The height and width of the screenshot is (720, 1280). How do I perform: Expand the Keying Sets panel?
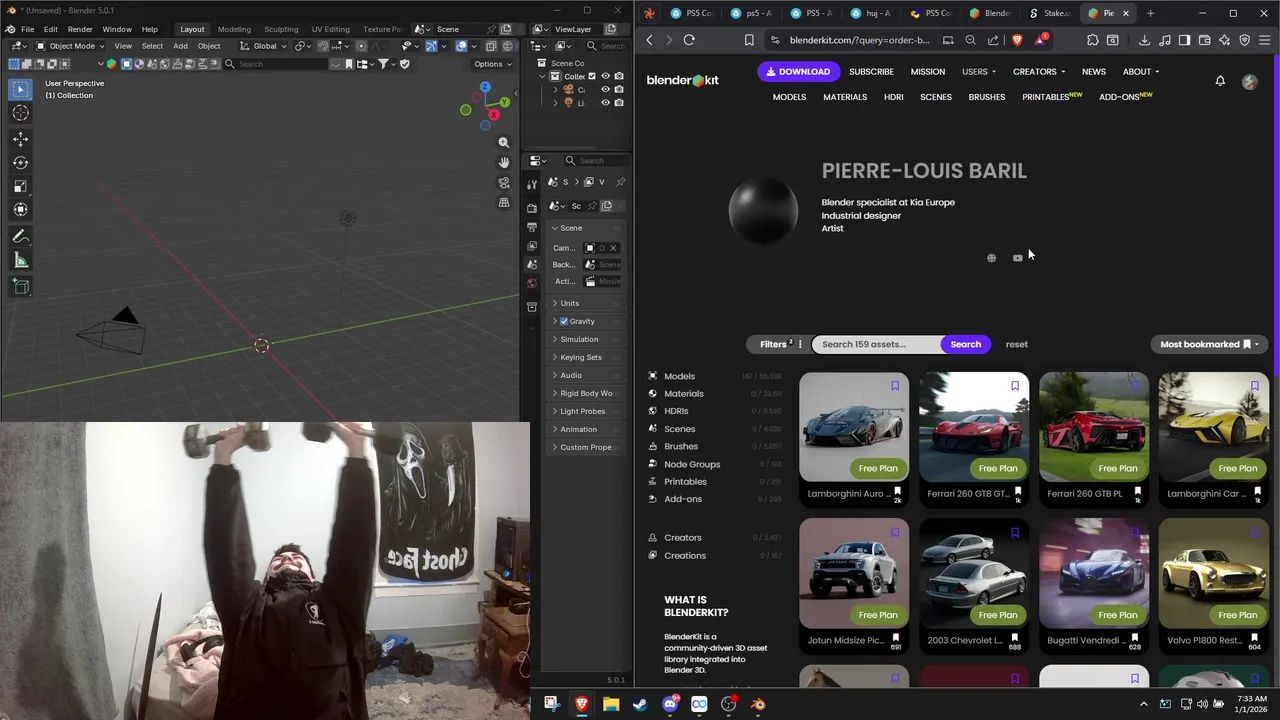[587, 357]
